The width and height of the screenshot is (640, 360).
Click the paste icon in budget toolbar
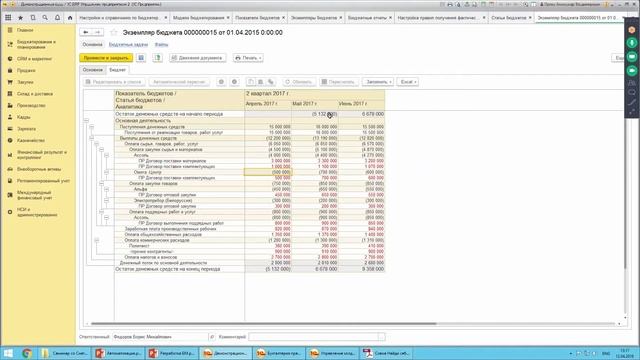click(261, 82)
